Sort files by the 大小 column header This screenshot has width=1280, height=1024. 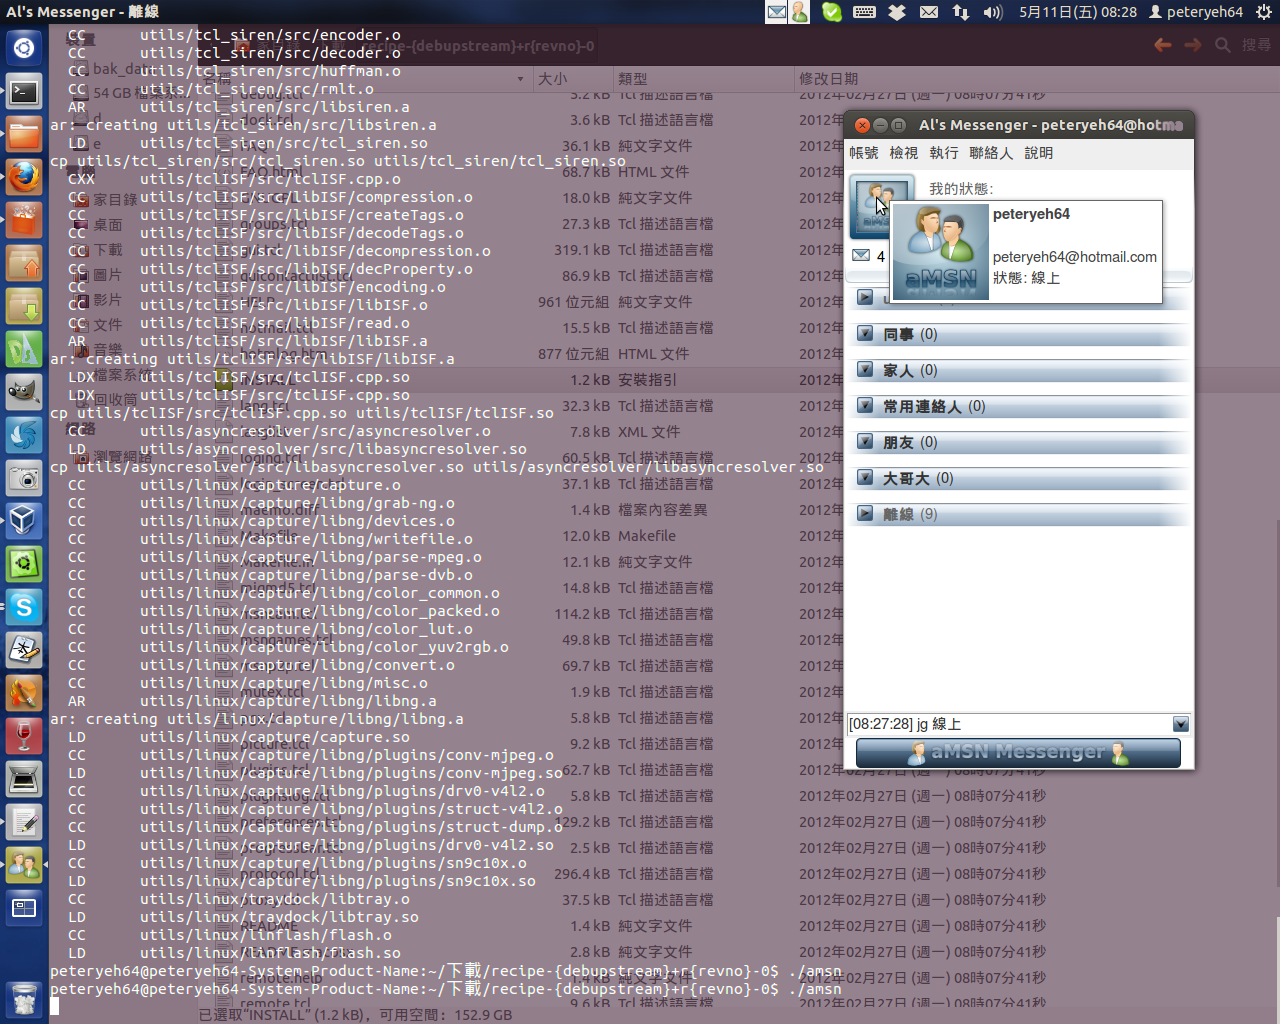click(572, 79)
